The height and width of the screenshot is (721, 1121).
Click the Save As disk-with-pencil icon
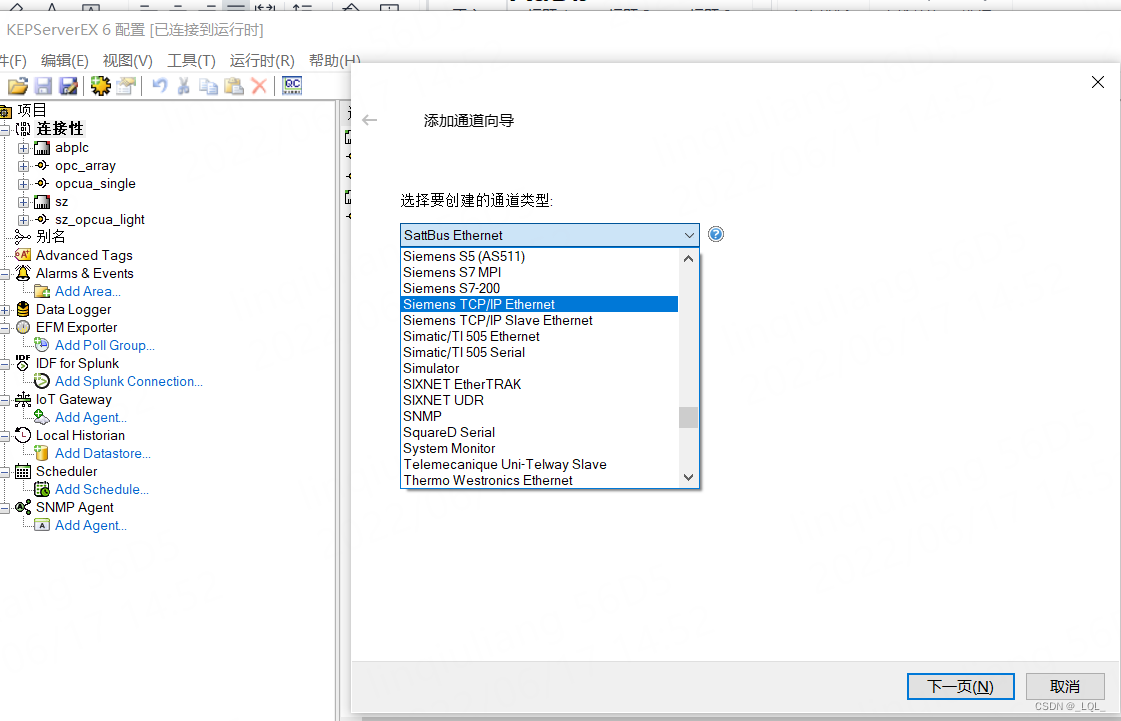coord(68,87)
